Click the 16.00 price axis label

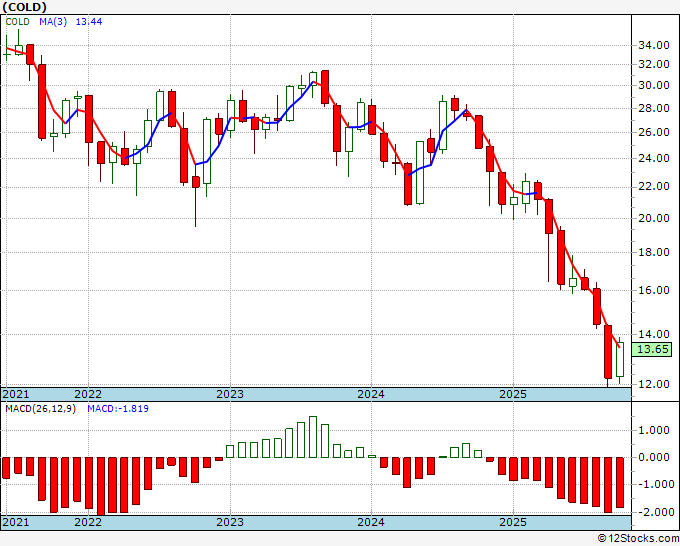[654, 290]
